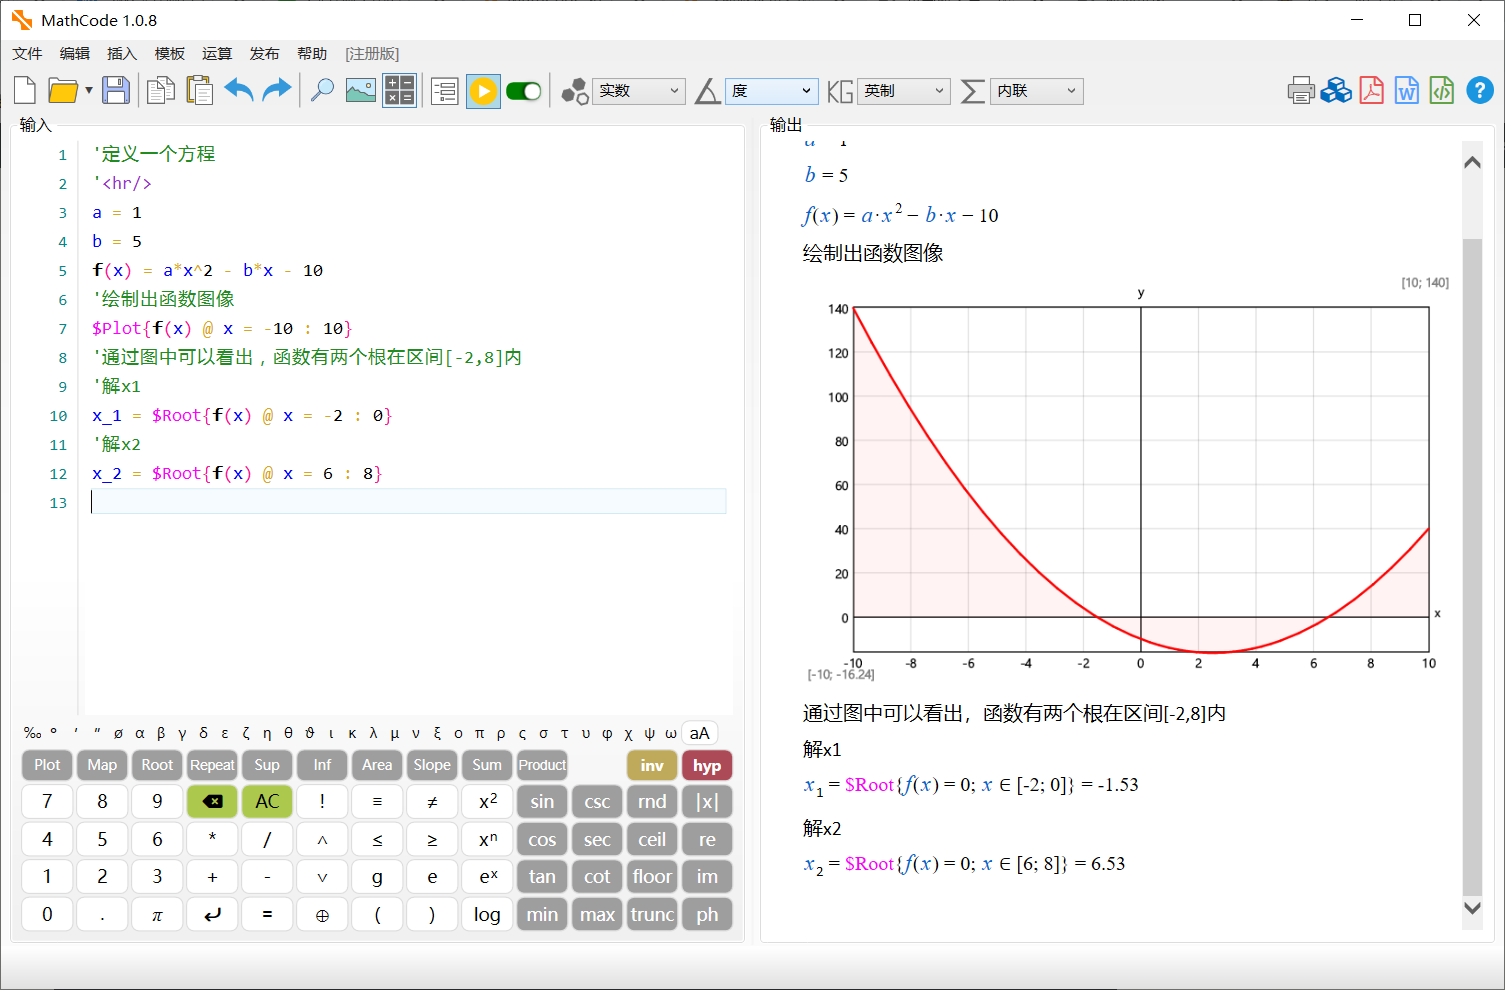The width and height of the screenshot is (1505, 990).
Task: Click the sin function key
Action: click(542, 801)
